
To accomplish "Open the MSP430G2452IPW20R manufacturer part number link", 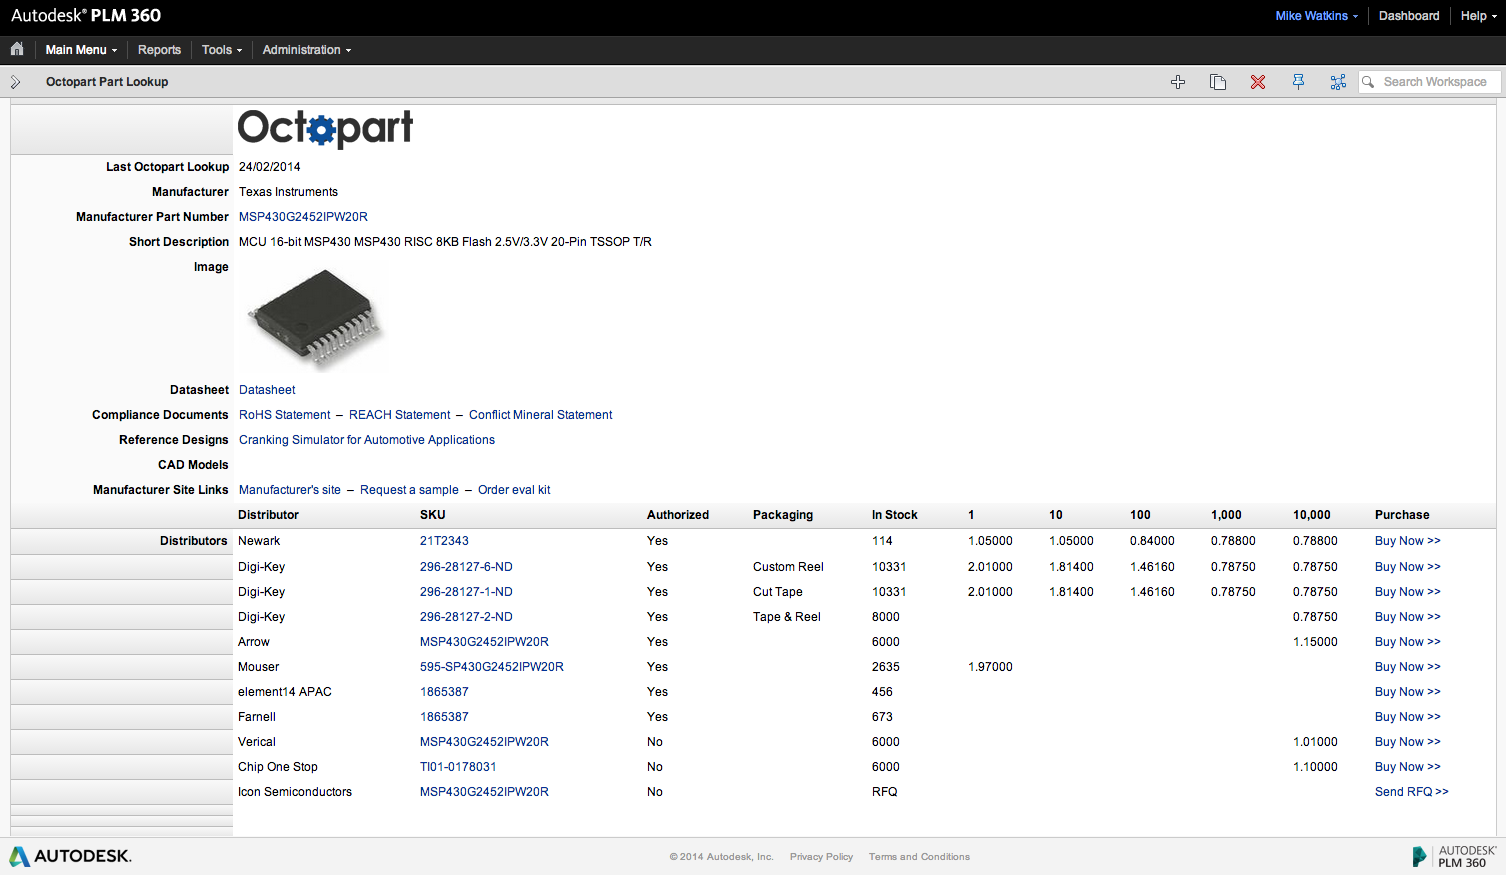I will (x=303, y=217).
